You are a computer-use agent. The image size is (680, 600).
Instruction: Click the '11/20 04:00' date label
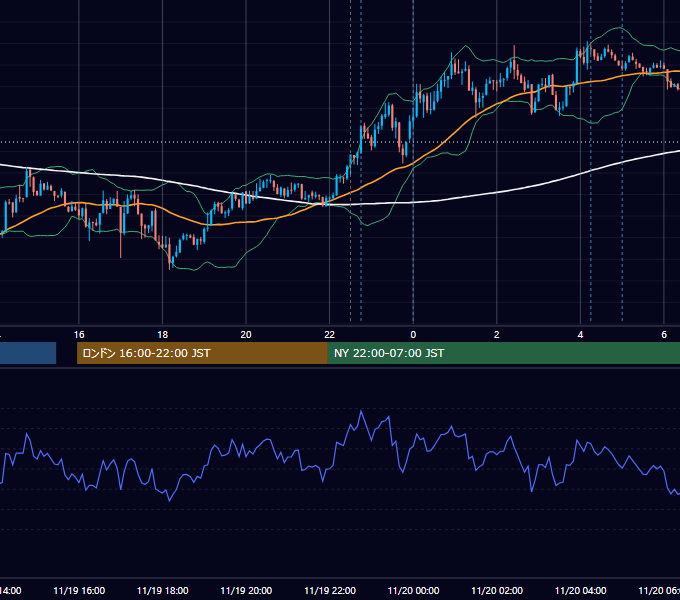581,590
